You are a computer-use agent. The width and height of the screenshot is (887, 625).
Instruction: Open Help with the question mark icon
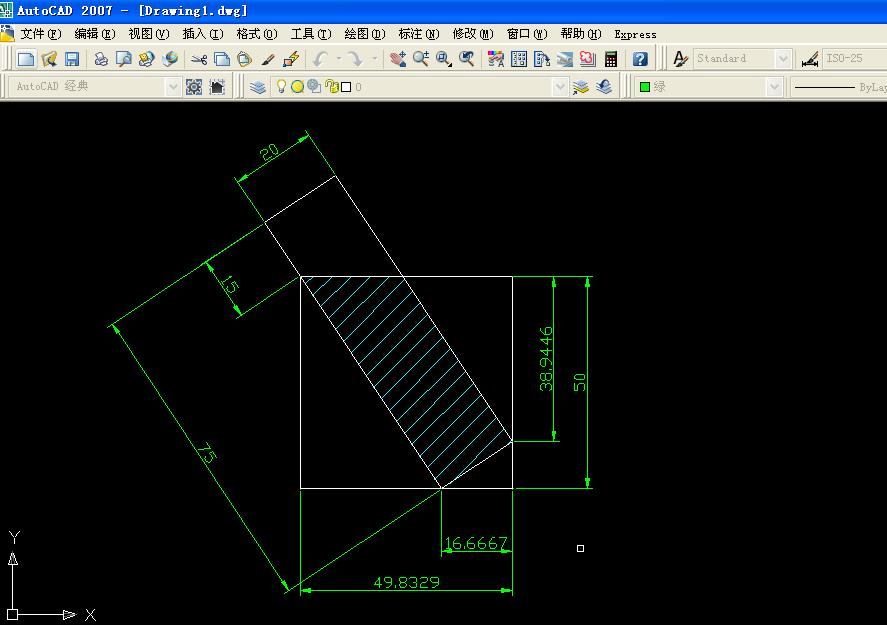(x=640, y=59)
